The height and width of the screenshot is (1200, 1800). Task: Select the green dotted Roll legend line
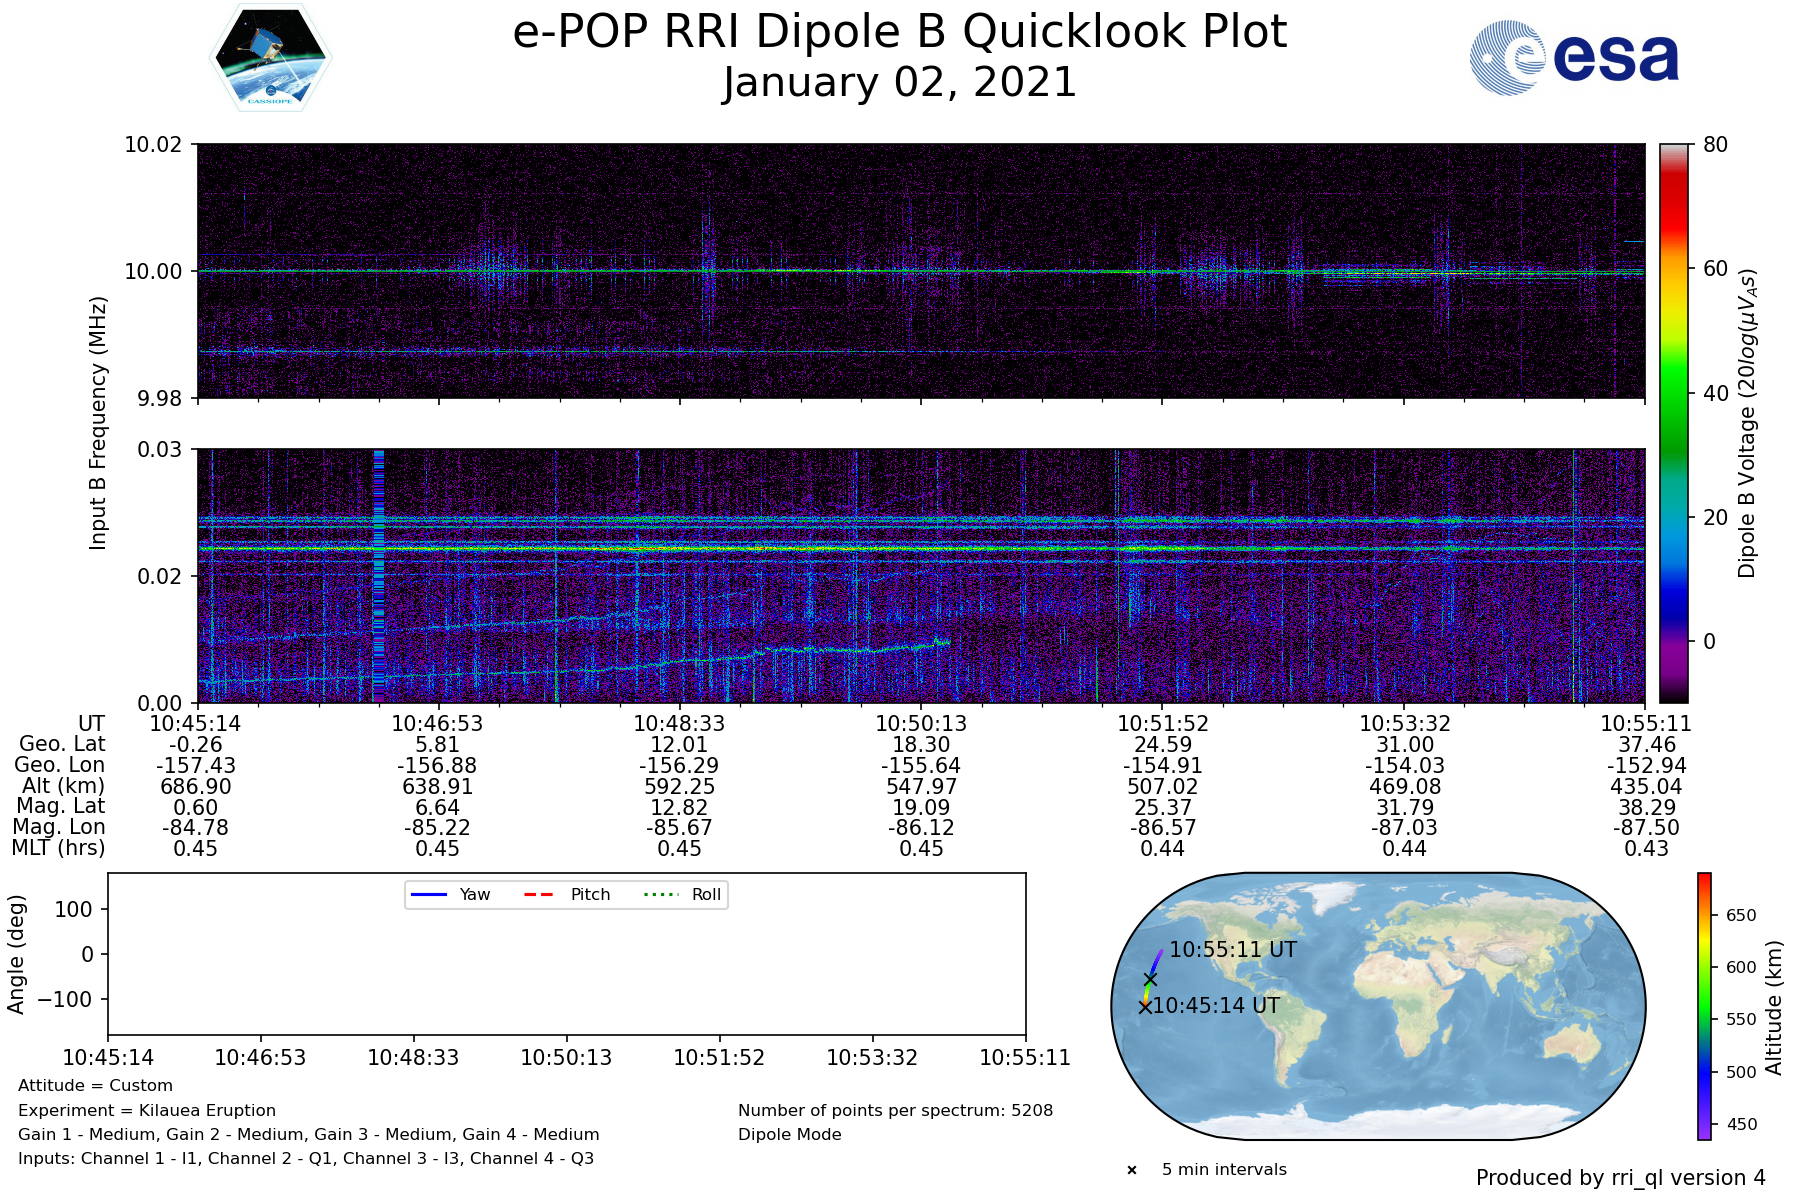(661, 894)
